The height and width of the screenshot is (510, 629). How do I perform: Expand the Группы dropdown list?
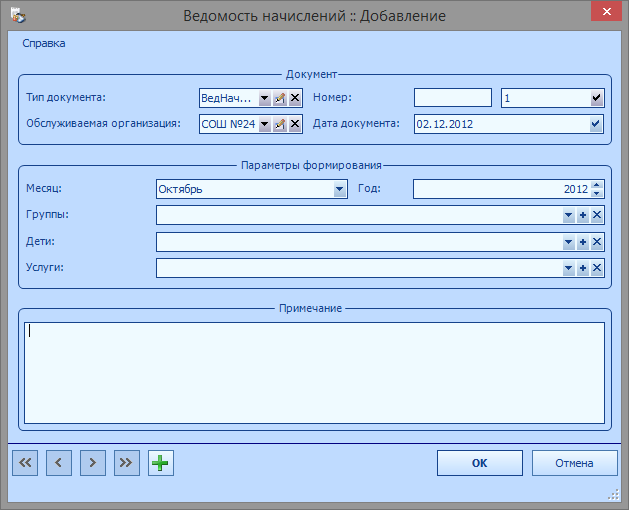pyautogui.click(x=568, y=215)
